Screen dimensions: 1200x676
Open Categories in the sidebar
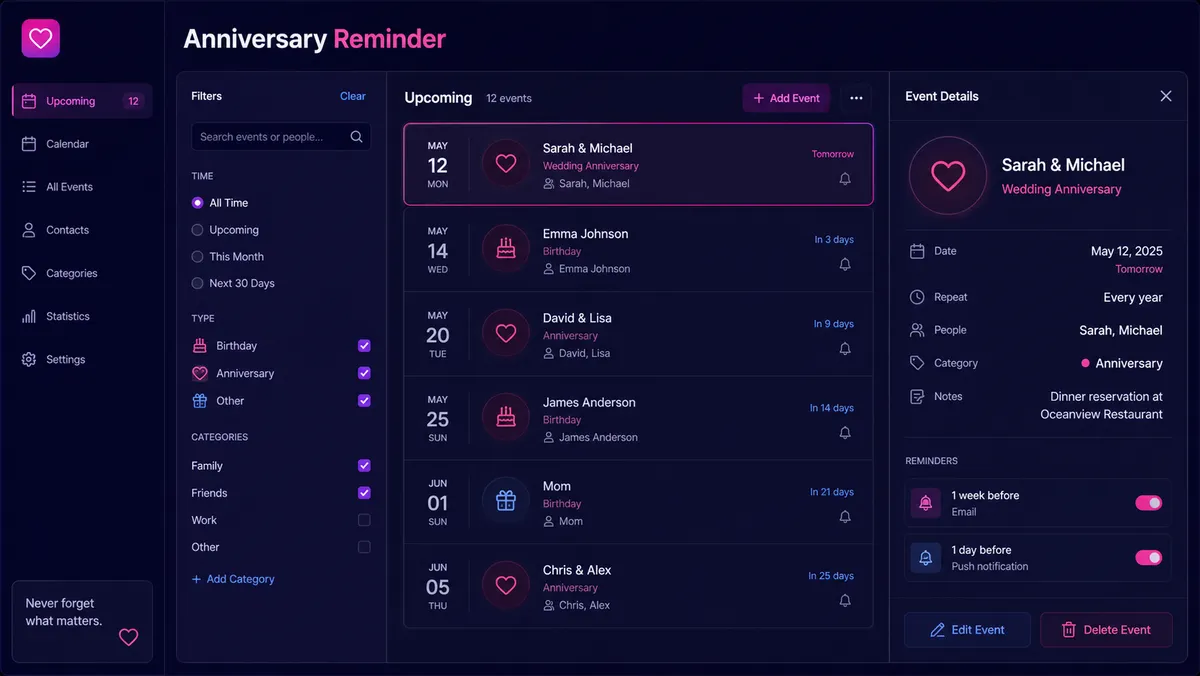pyautogui.click(x=82, y=273)
